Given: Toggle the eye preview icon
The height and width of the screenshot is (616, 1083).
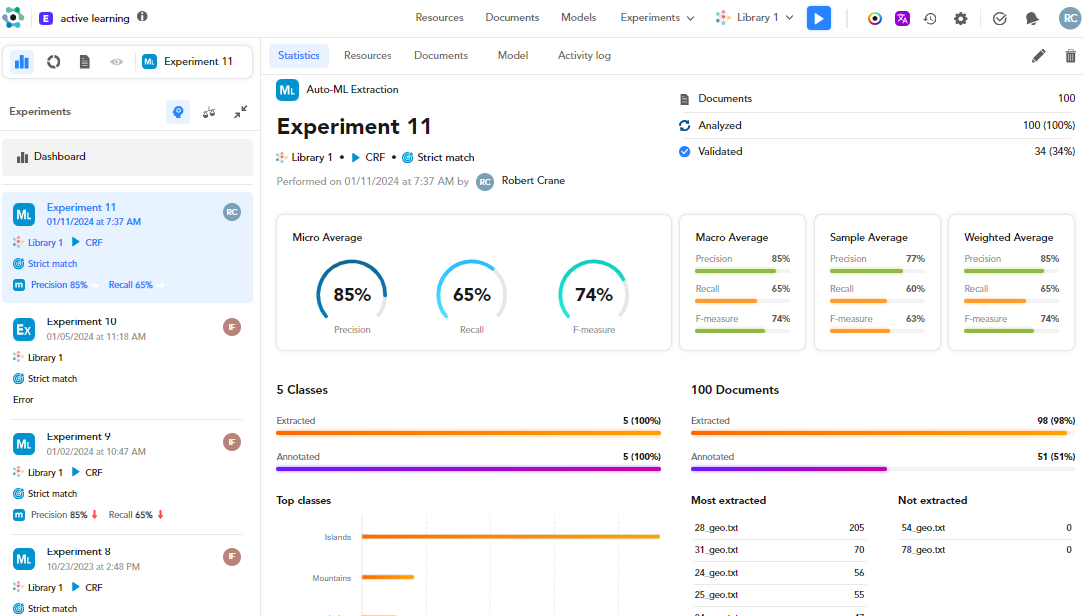Looking at the screenshot, I should (x=116, y=62).
